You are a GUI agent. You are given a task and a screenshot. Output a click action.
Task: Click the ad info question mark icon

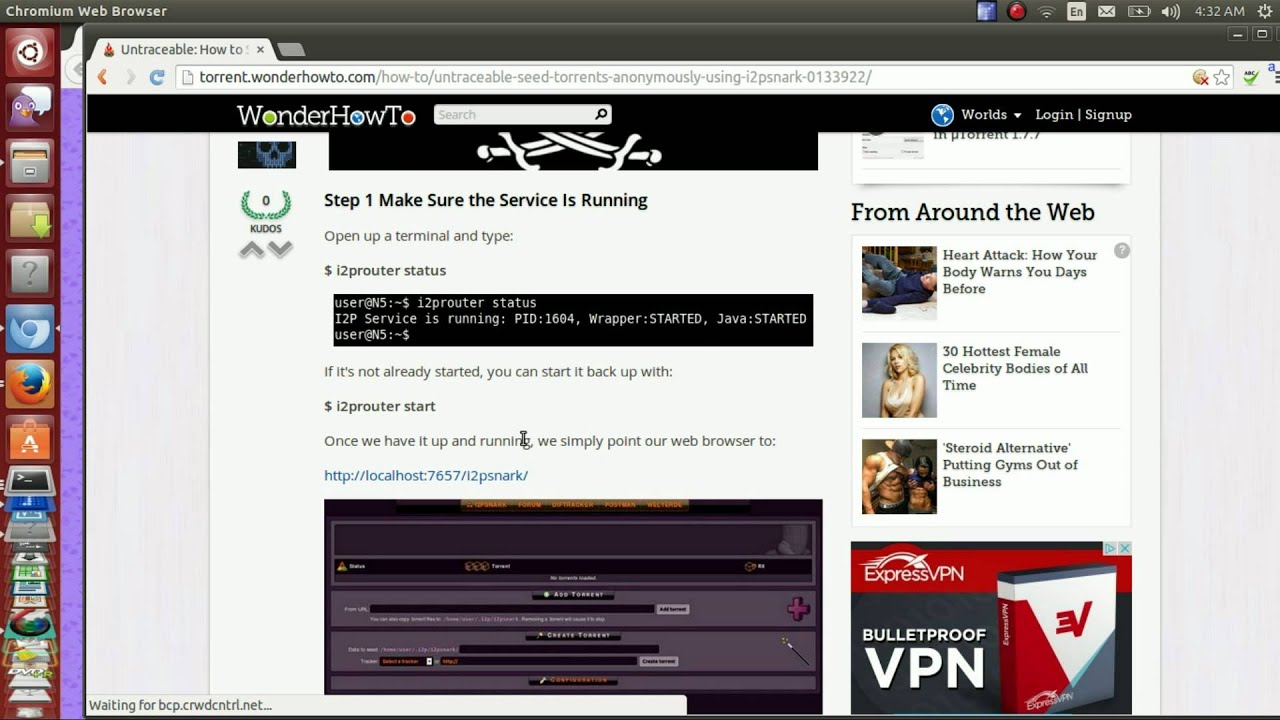pos(1122,251)
